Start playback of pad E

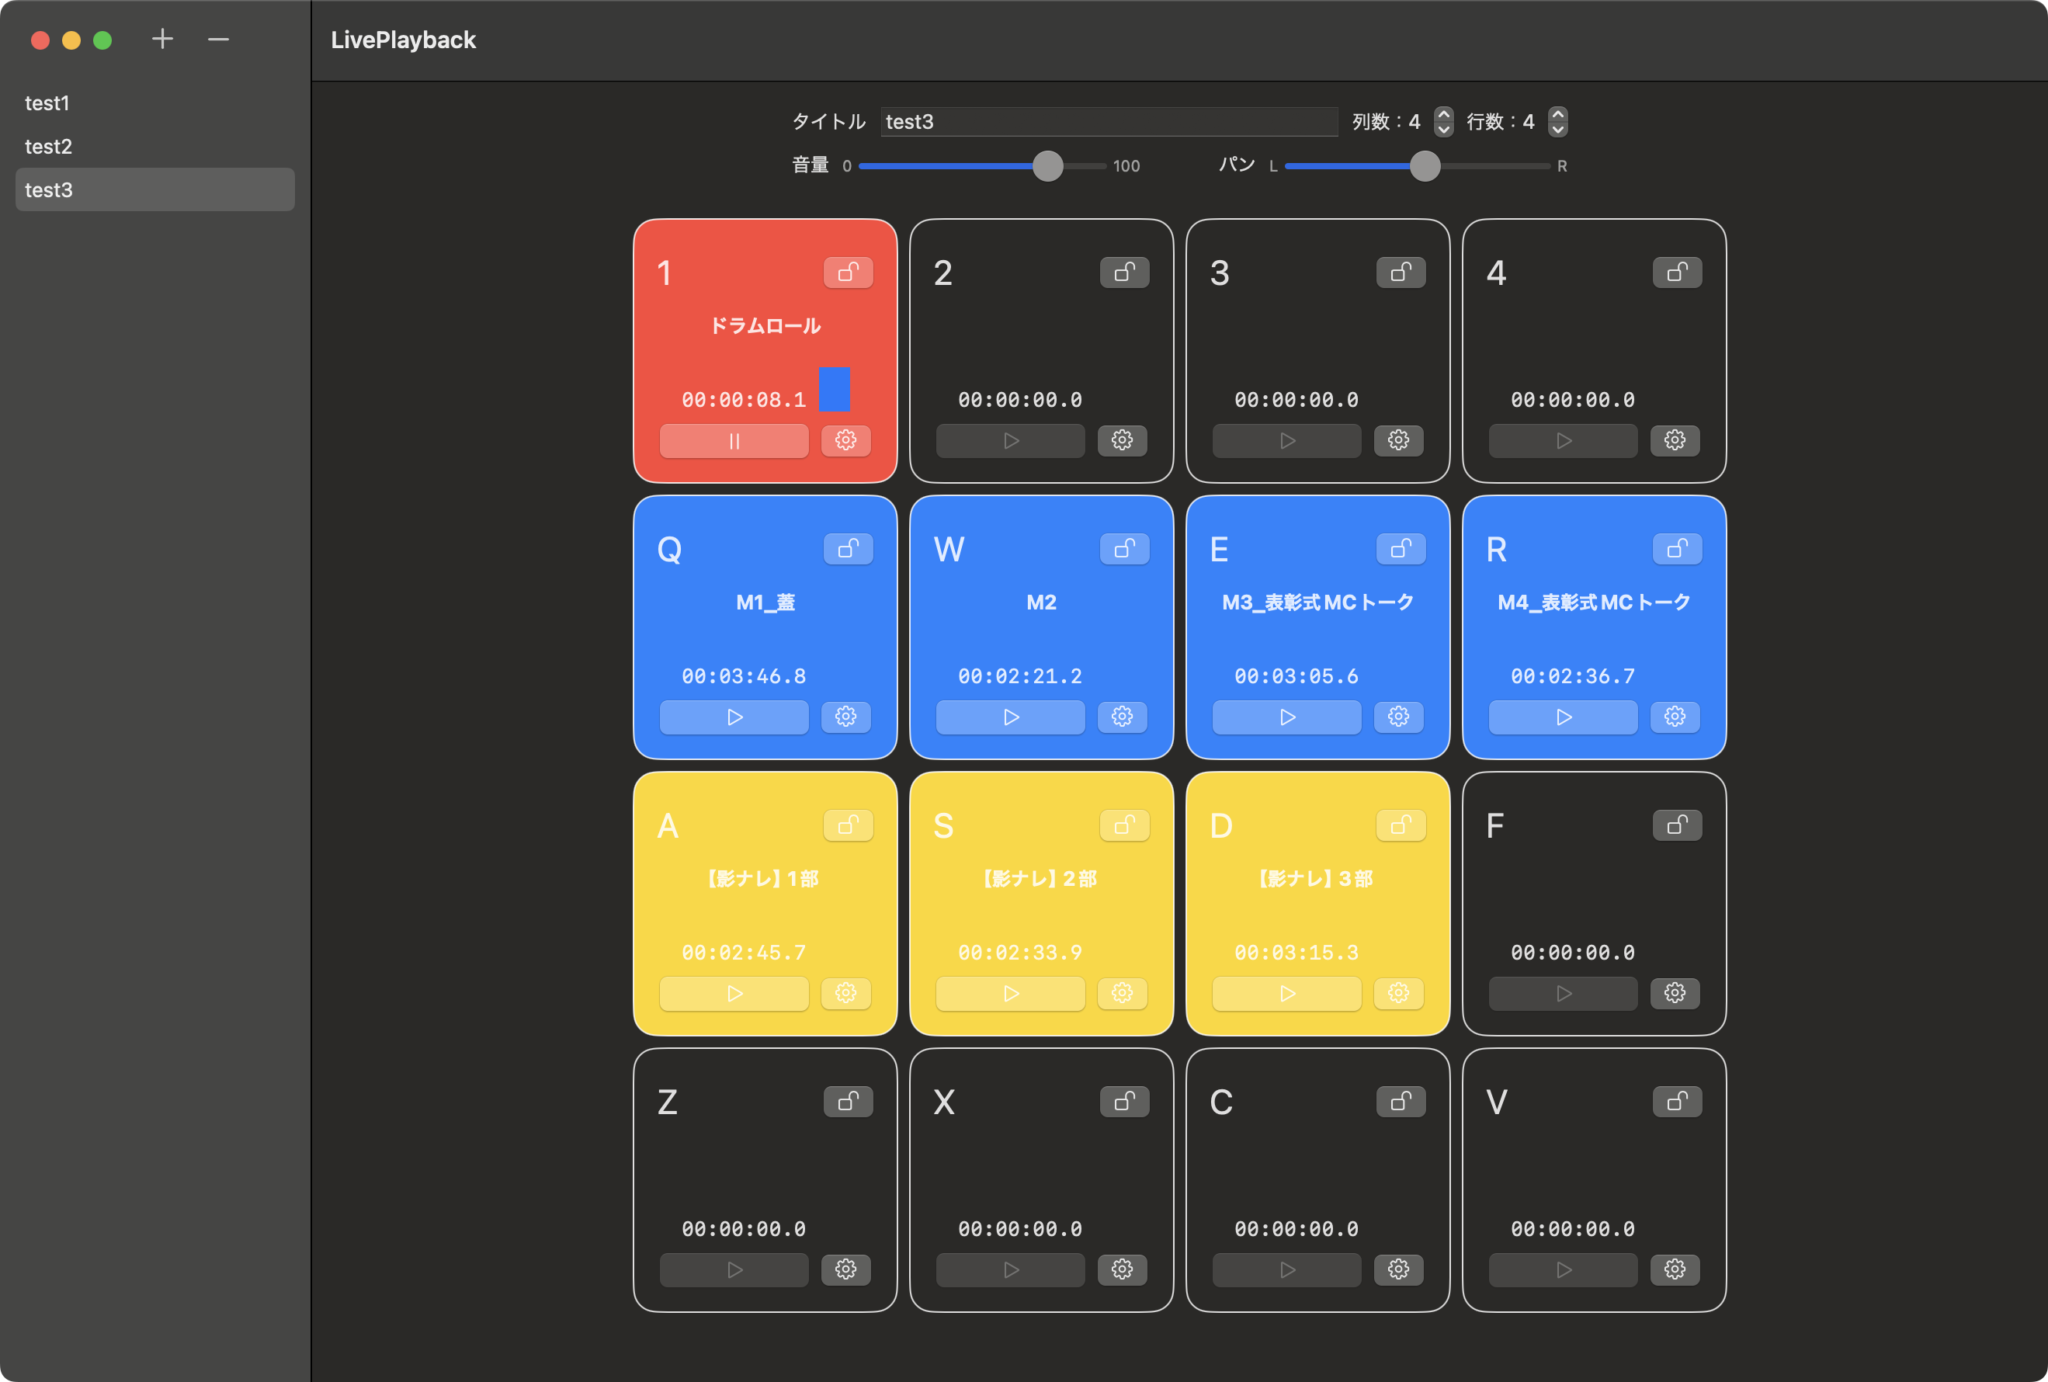pyautogui.click(x=1287, y=717)
